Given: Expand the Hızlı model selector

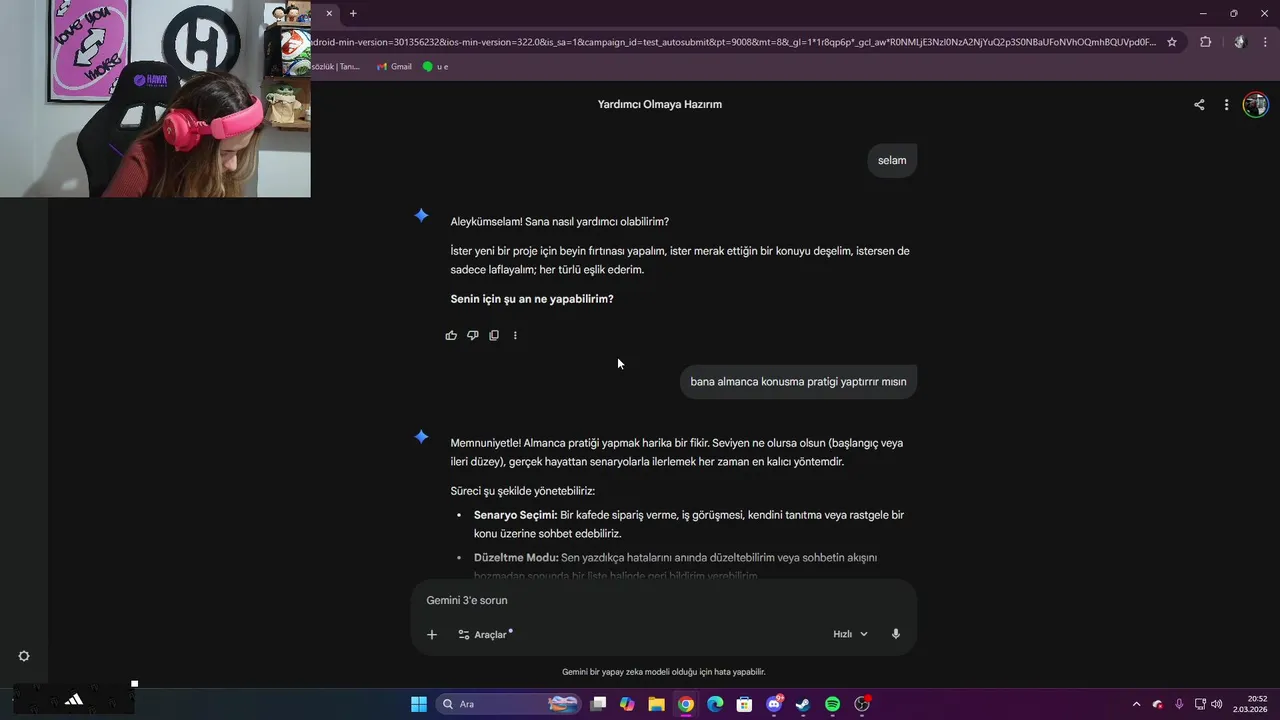Looking at the screenshot, I should coord(850,634).
